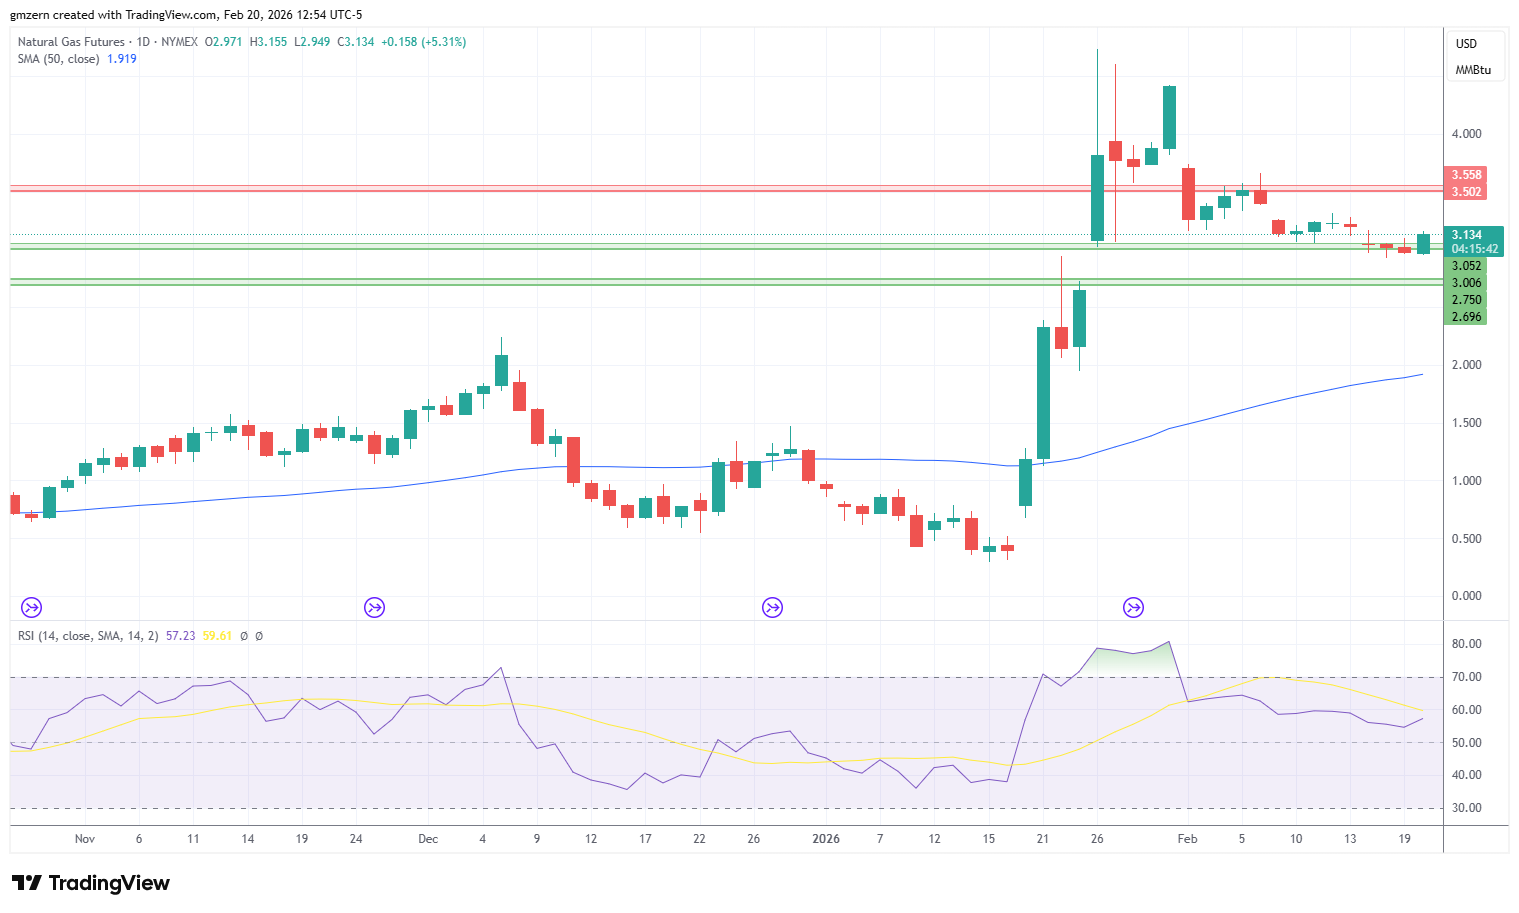Click the SMA value 1.919
Viewport: 1519px width, 913px height.
coord(122,59)
